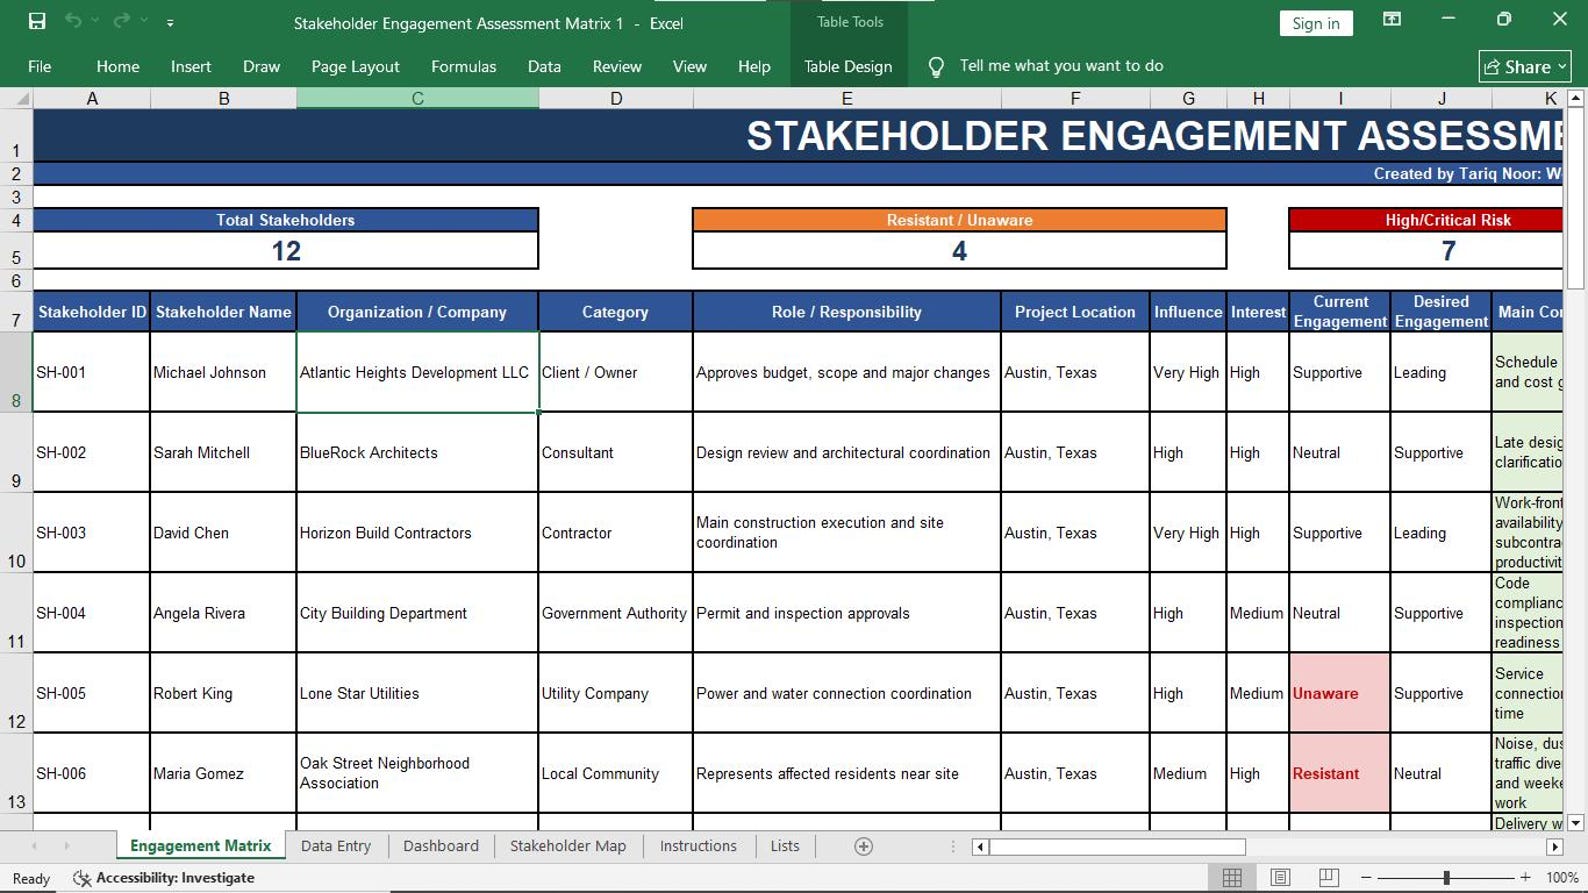Open the Page Layout ribbon tab
Viewport: 1588px width, 893px height.
tap(355, 67)
